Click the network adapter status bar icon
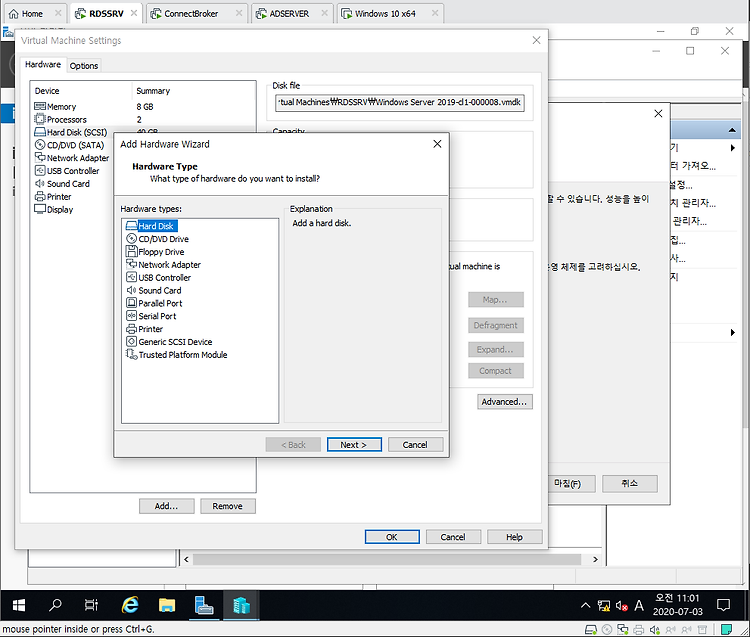This screenshot has width=750, height=637. (623, 630)
